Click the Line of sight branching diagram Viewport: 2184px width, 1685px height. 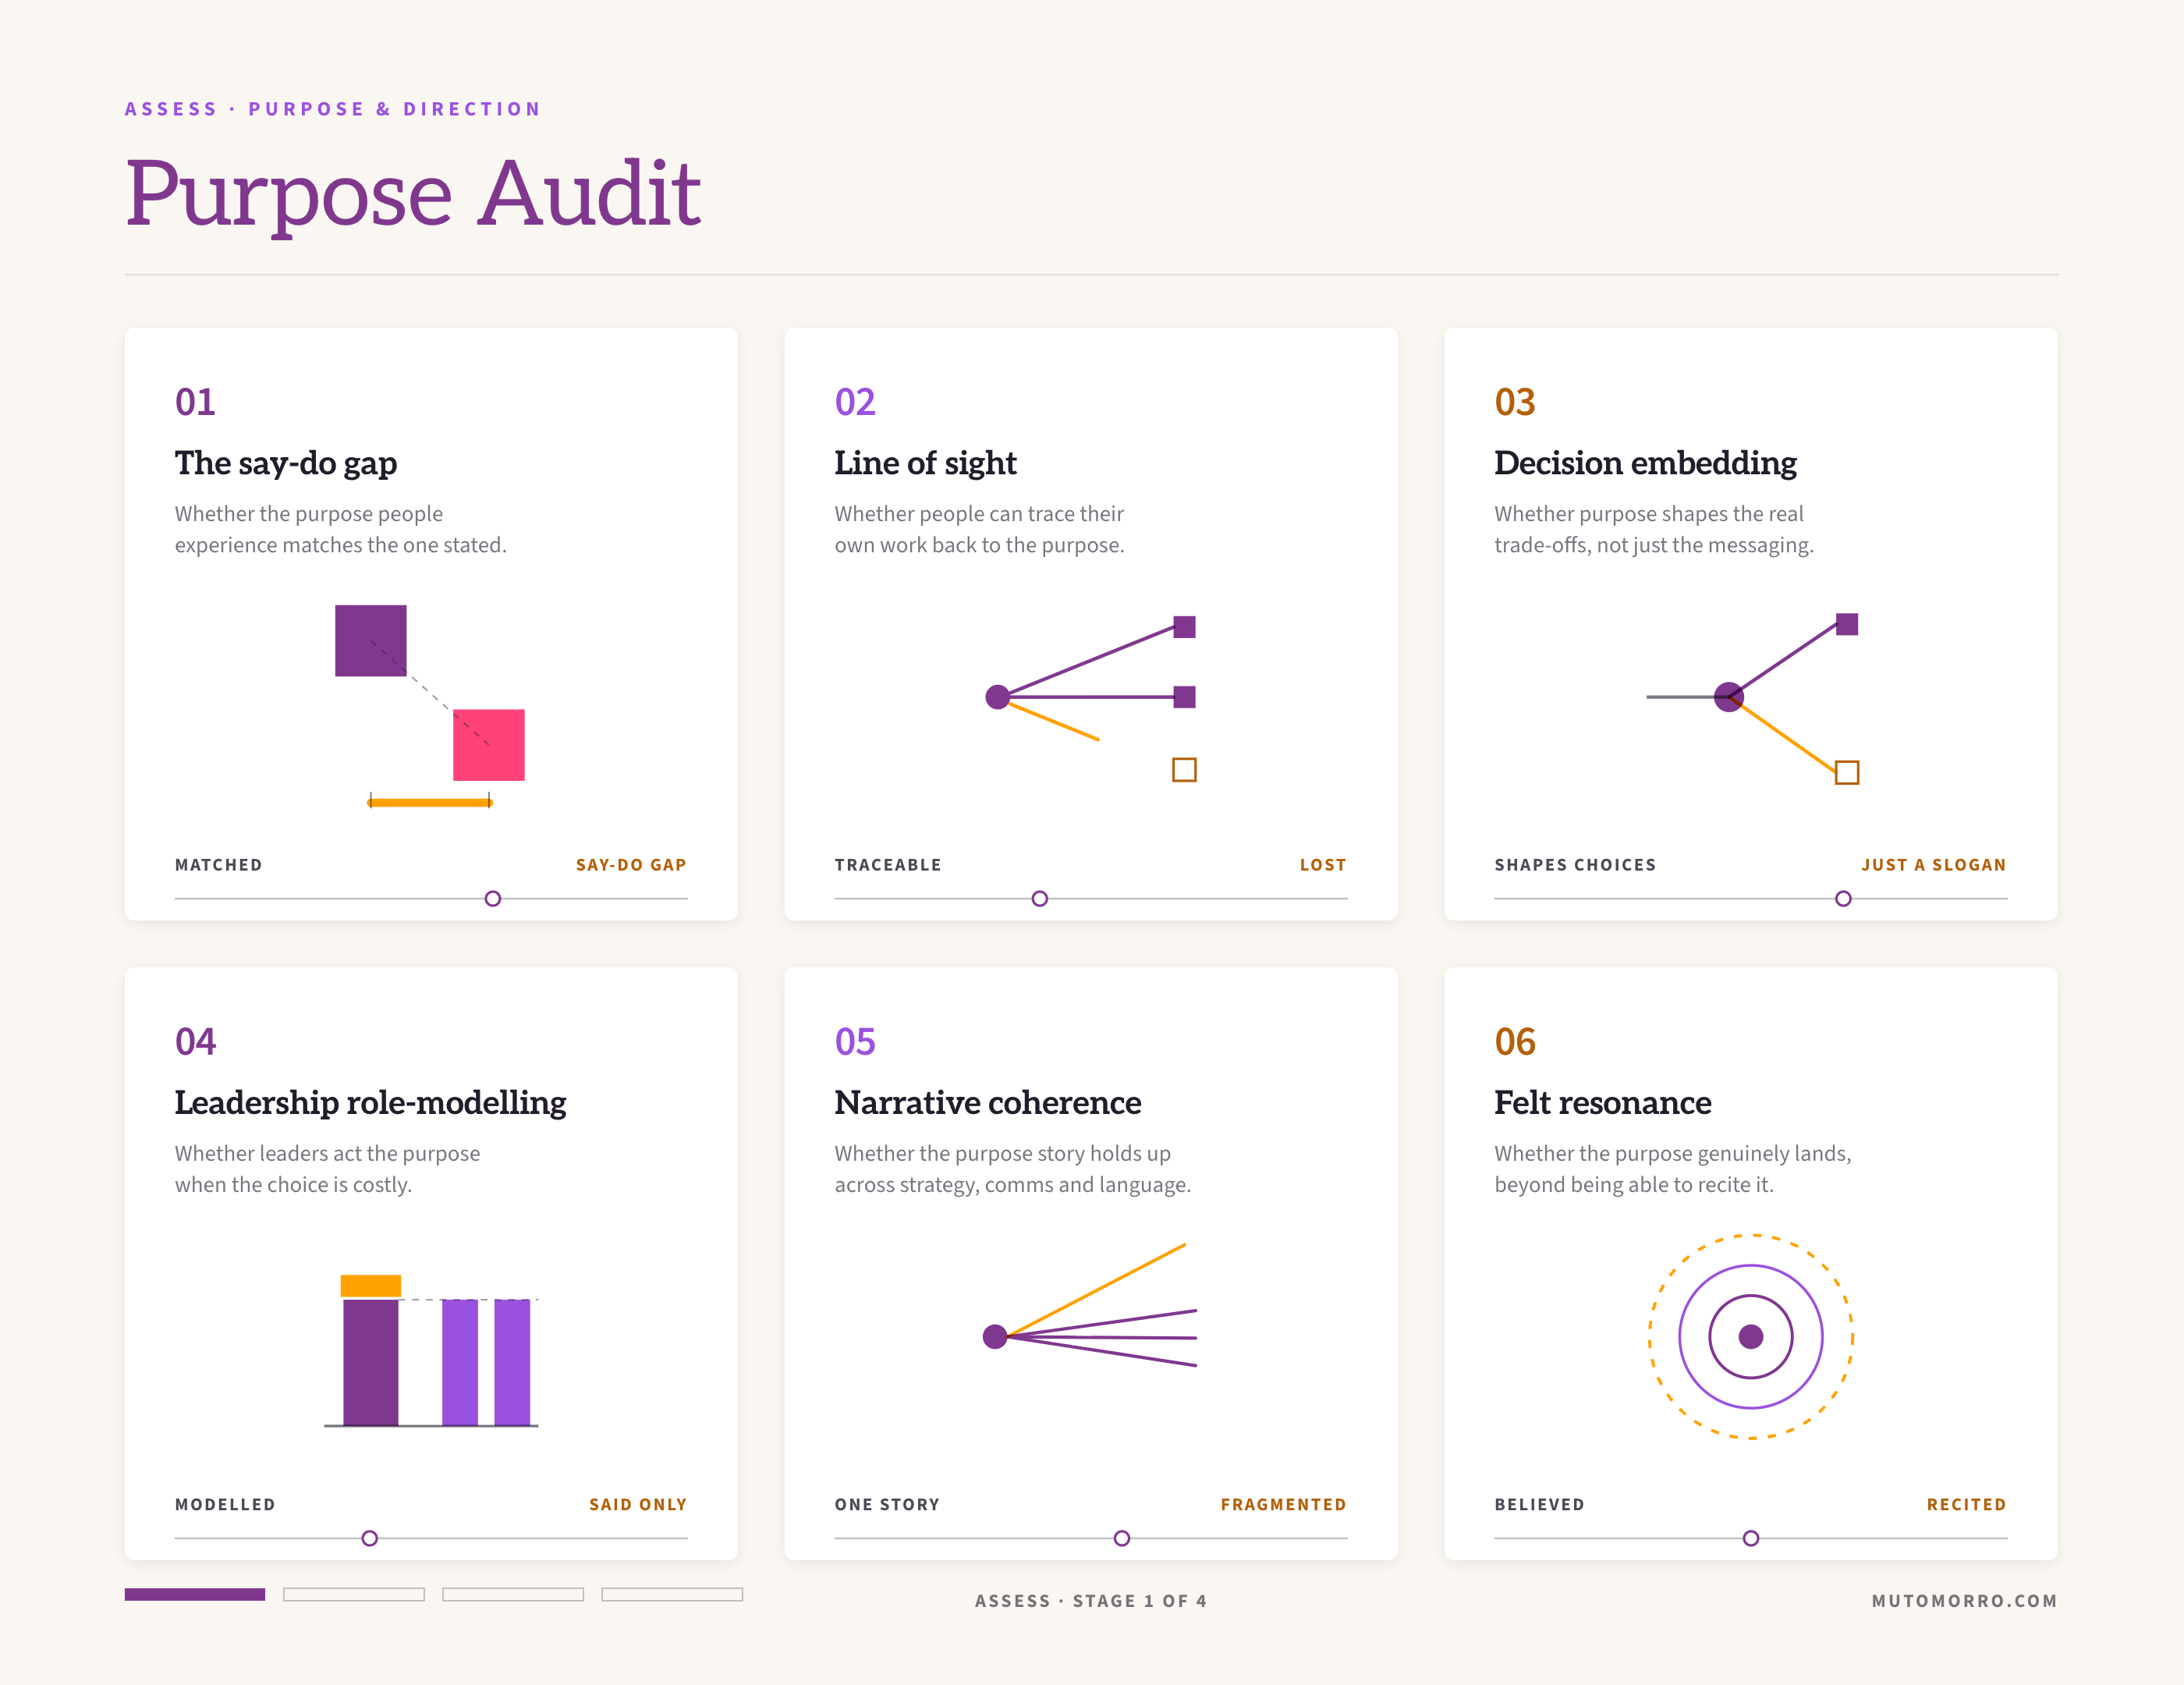click(x=1091, y=698)
